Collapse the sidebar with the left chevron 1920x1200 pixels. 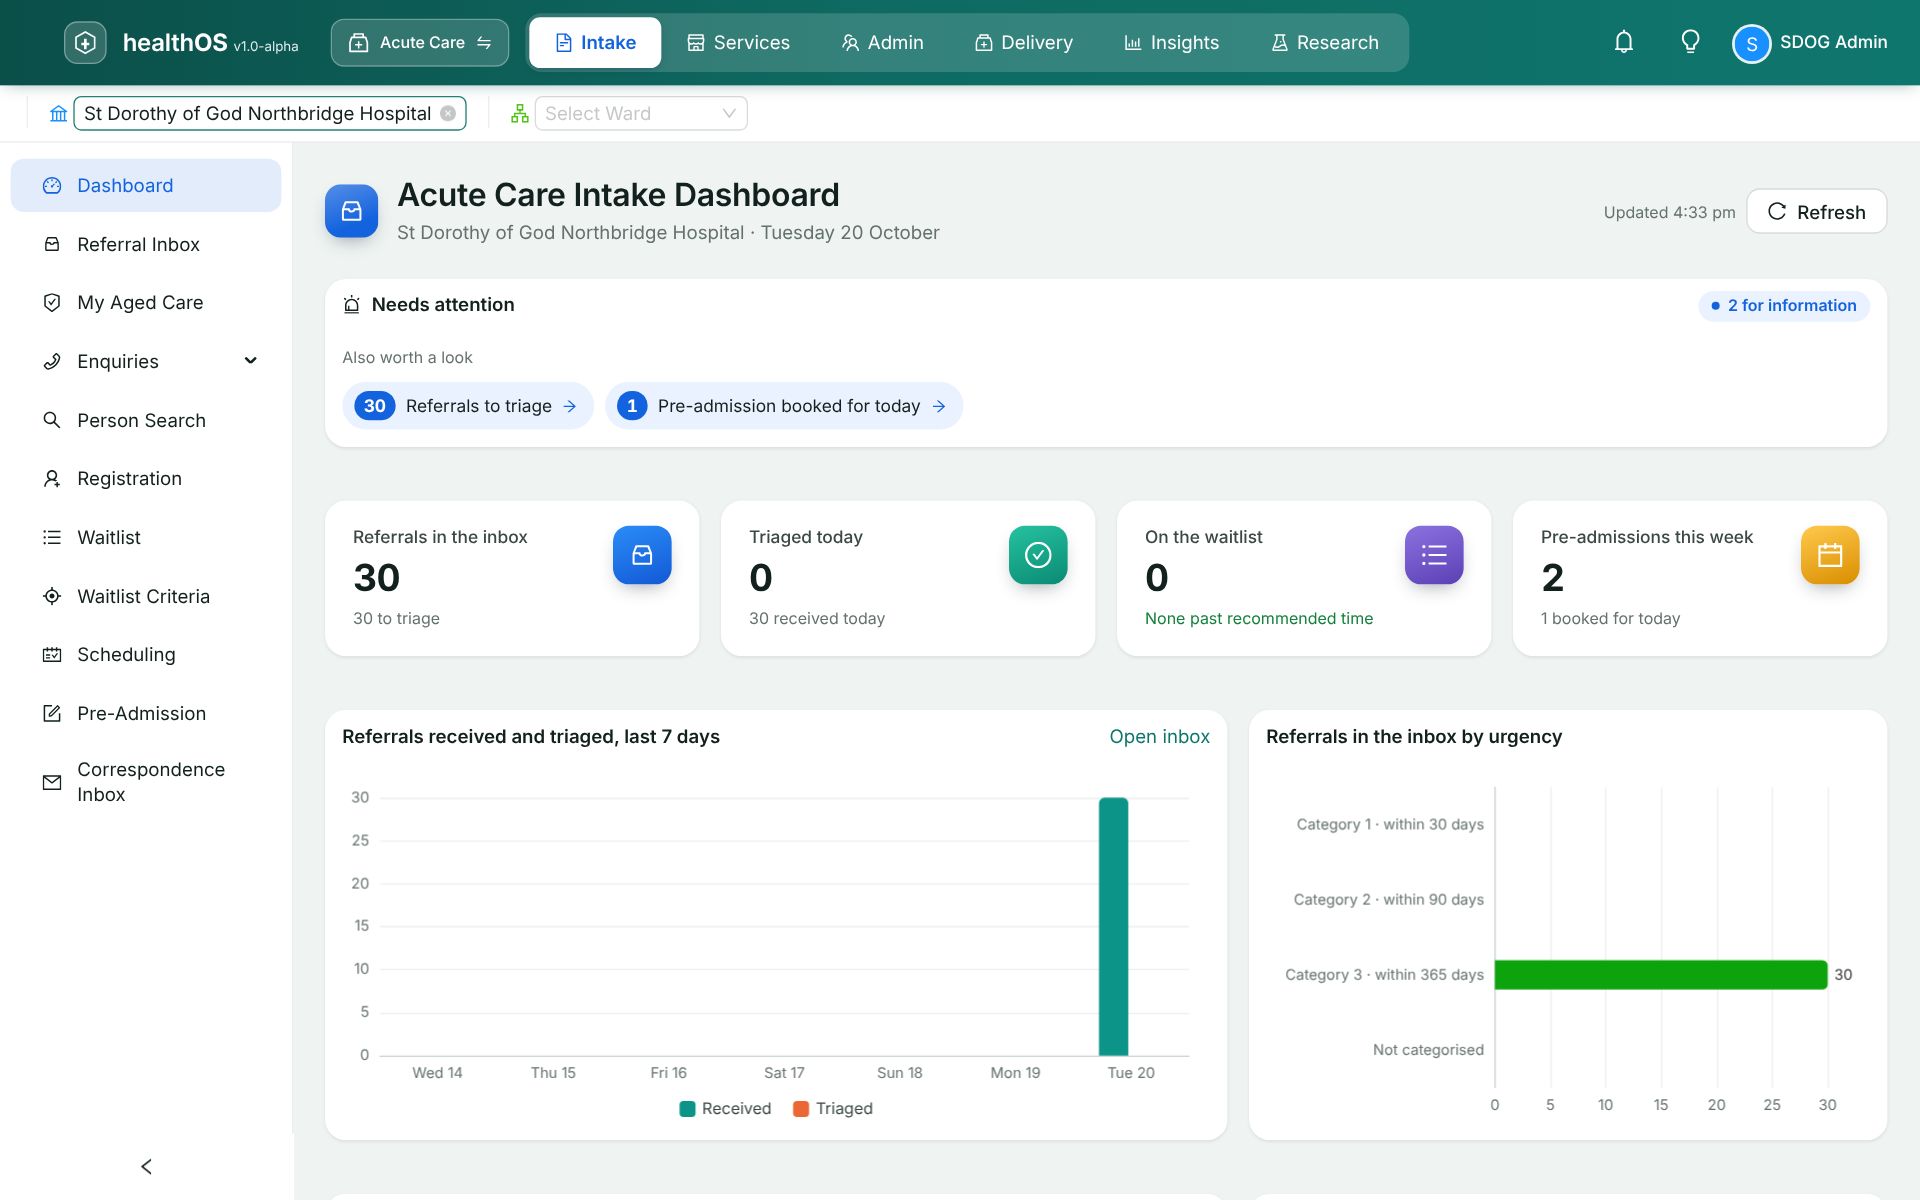point(146,1167)
